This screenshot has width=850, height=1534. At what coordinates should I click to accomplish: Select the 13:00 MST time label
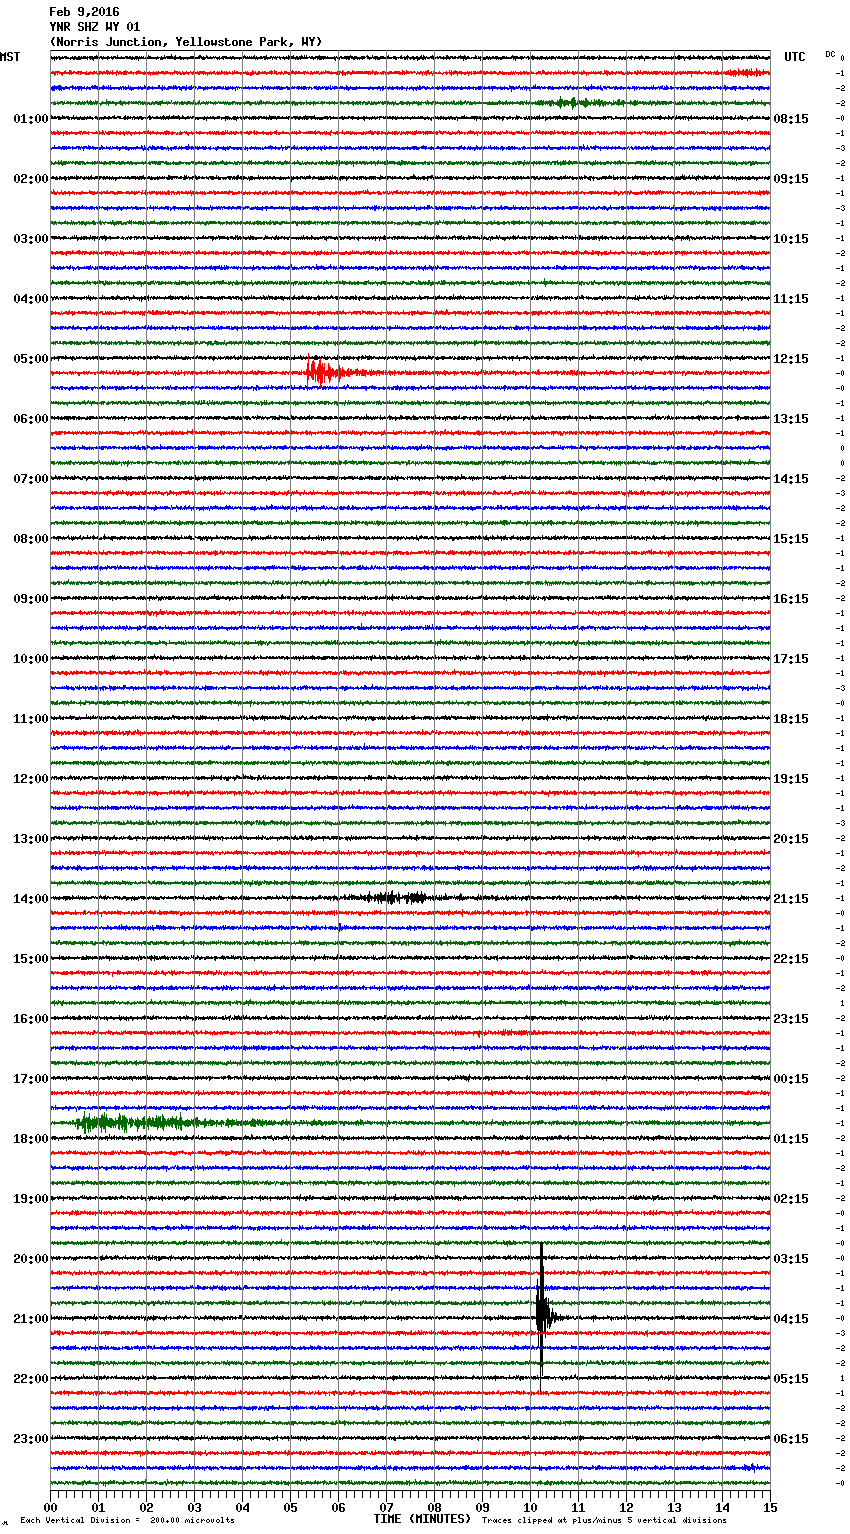coord(31,839)
